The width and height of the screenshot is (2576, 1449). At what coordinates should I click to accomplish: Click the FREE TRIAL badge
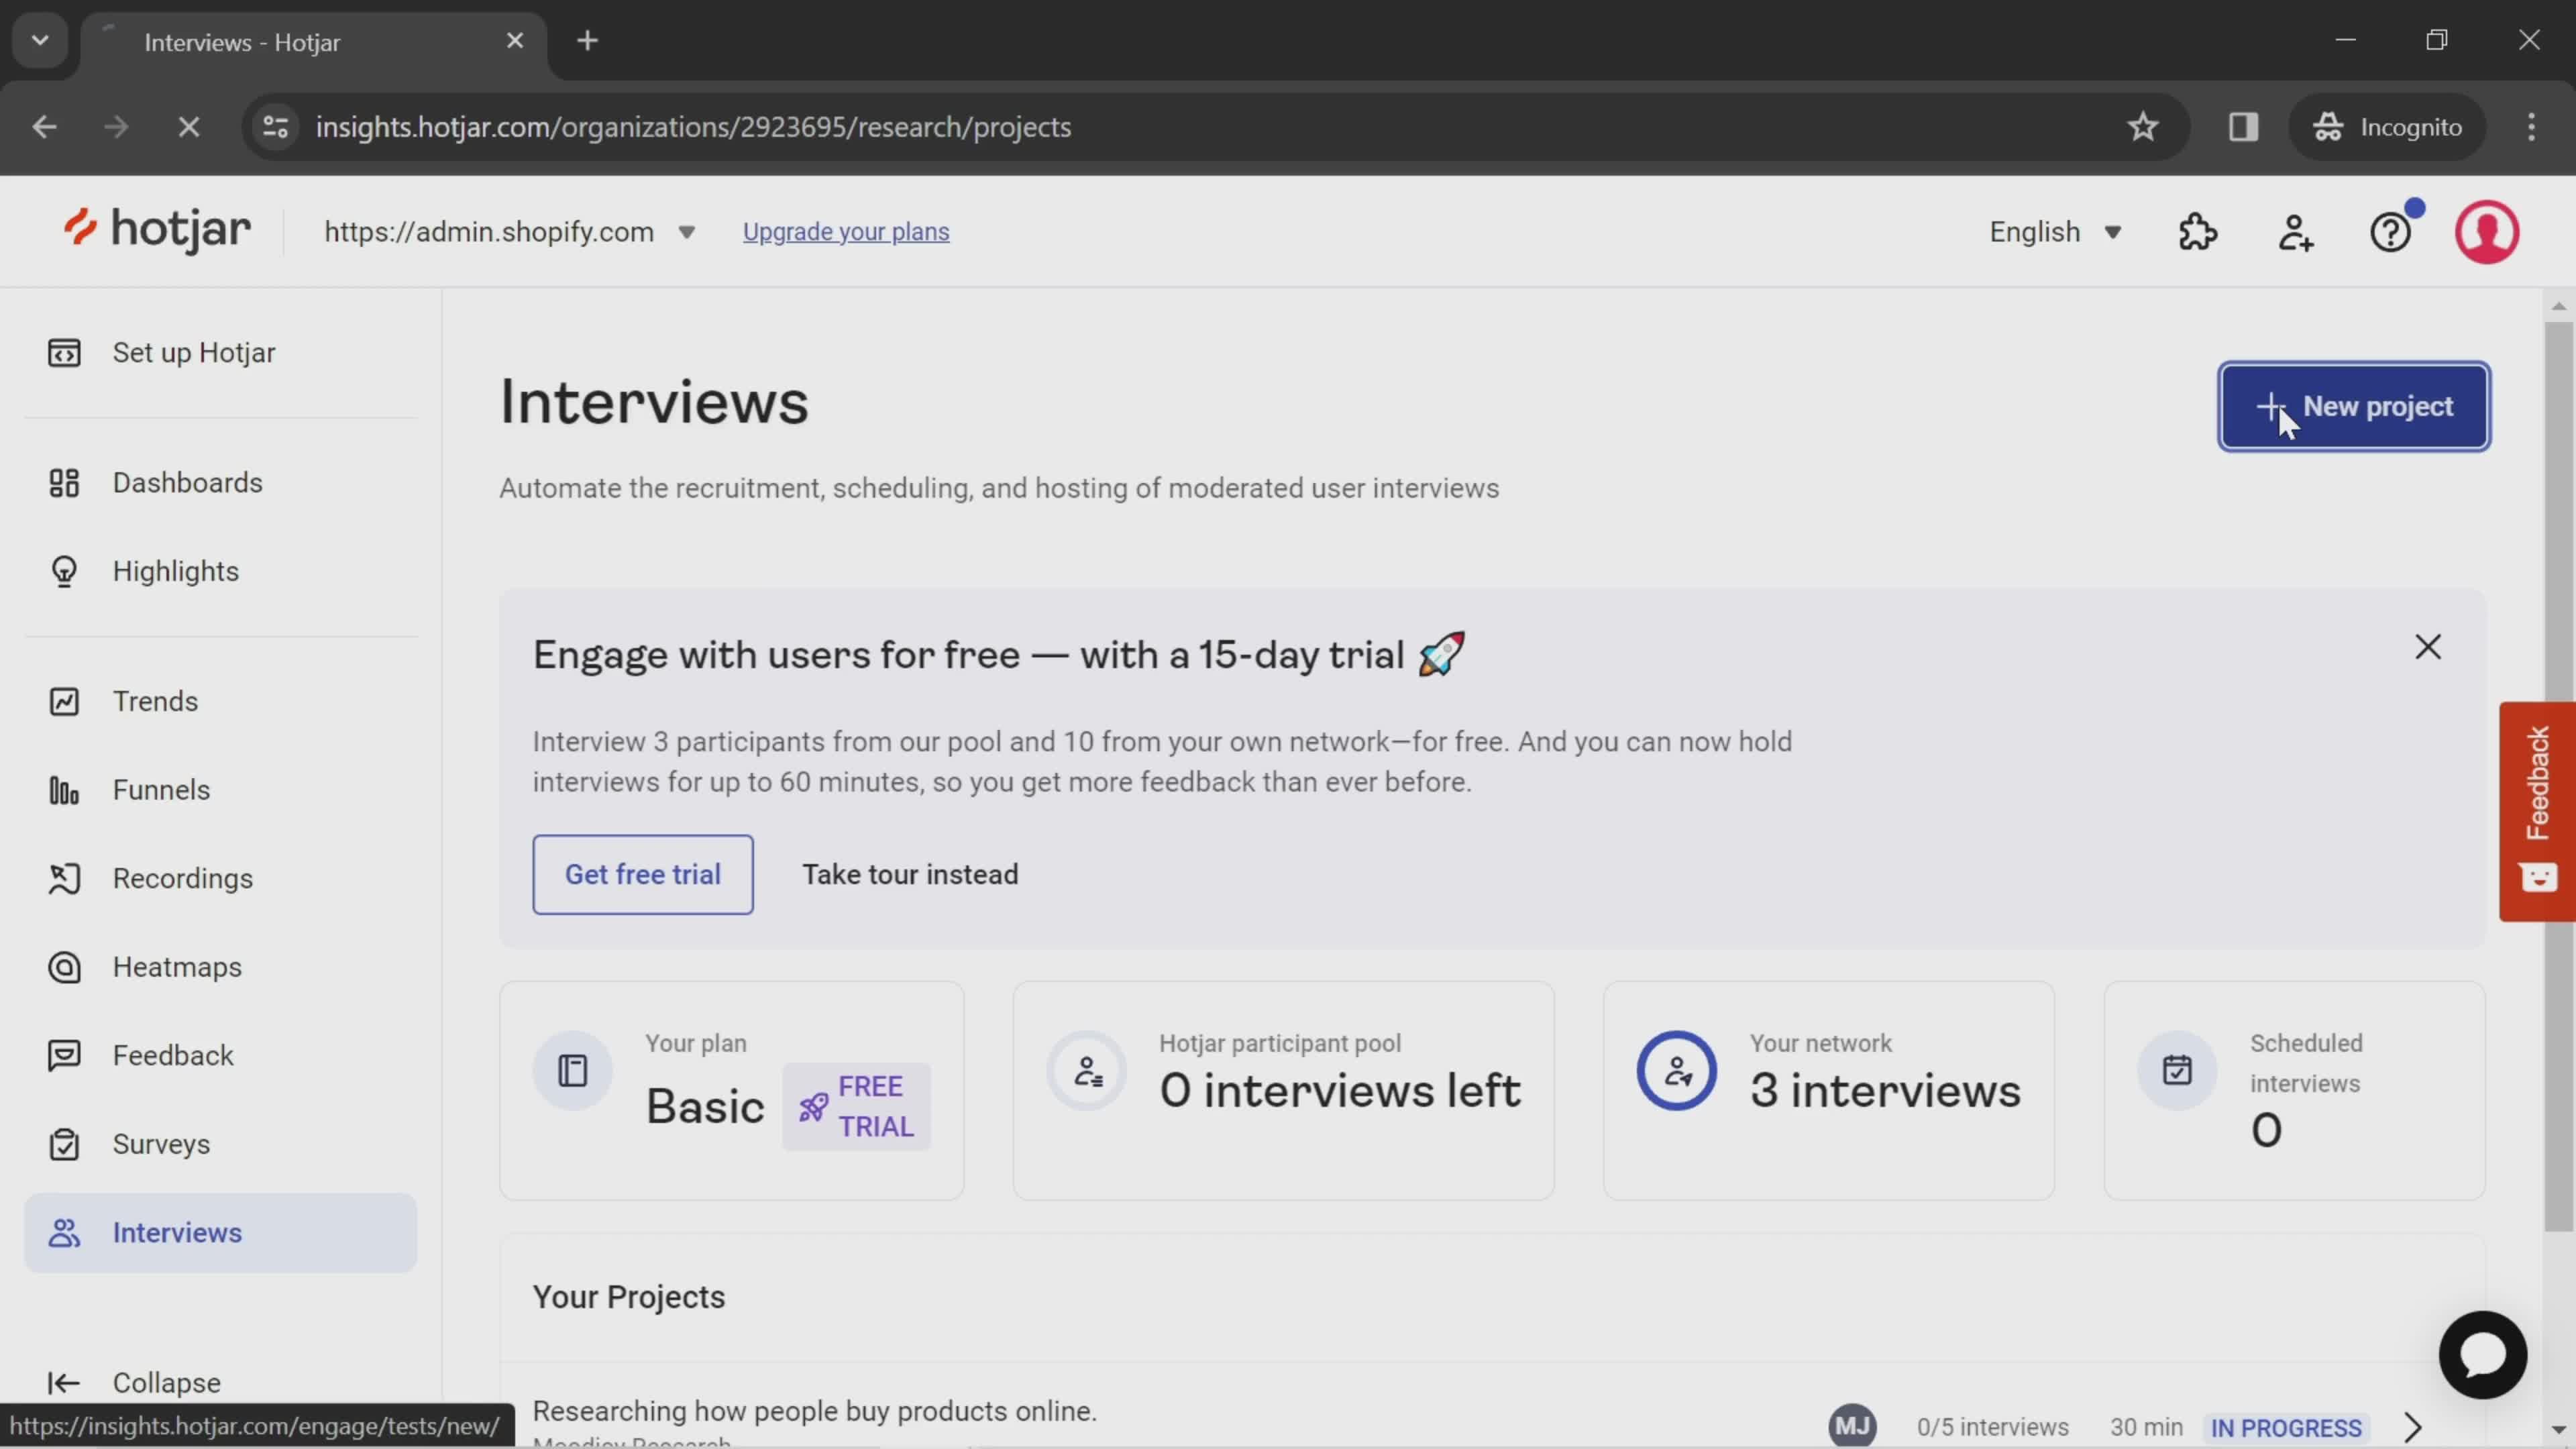coord(856,1106)
